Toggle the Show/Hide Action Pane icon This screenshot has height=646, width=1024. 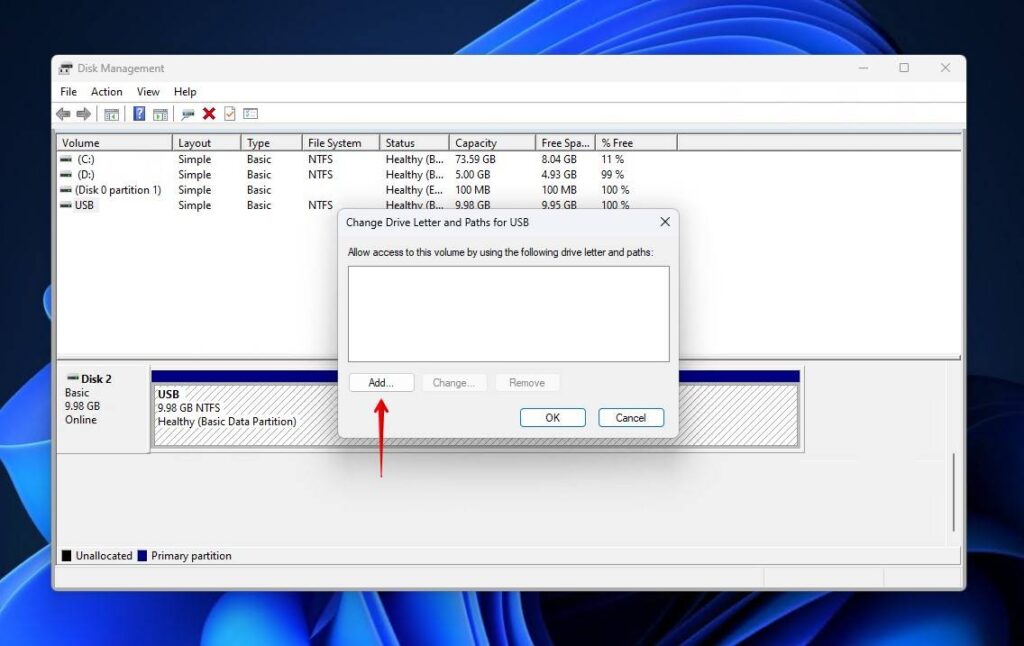(162, 113)
